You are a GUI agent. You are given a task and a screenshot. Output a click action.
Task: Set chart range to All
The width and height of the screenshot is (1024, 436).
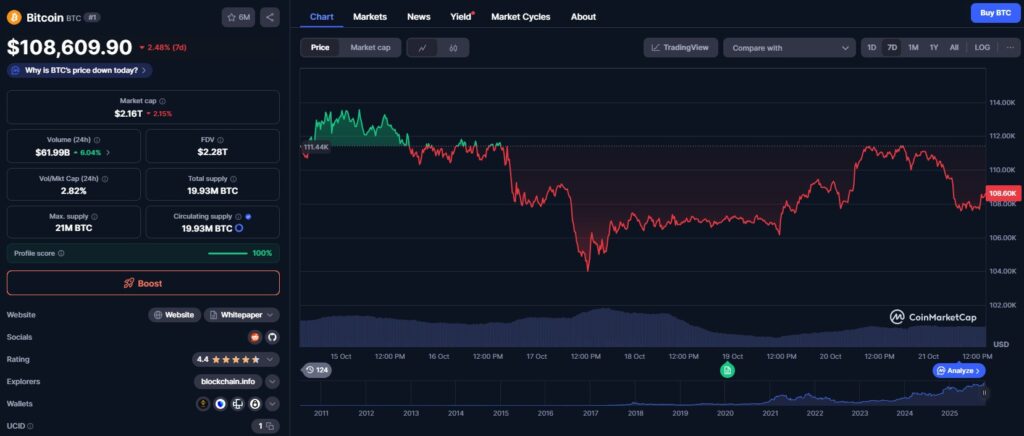click(954, 48)
